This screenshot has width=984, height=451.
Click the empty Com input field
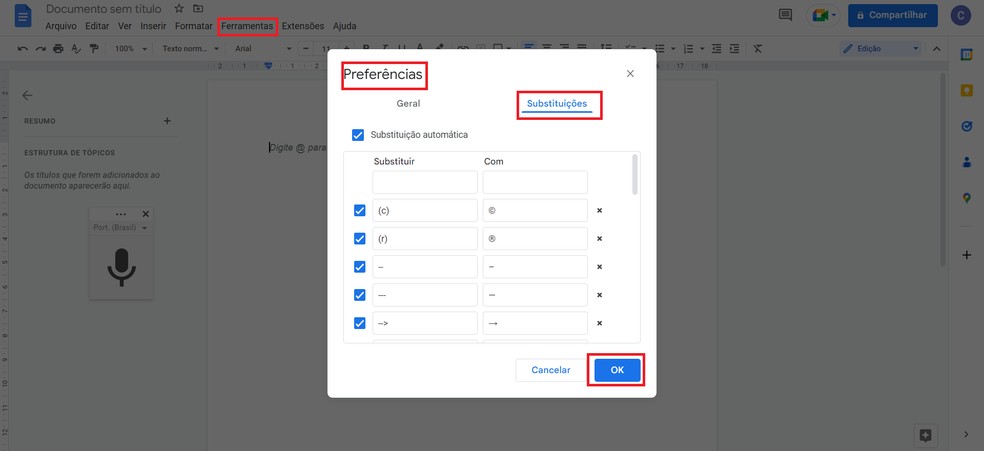535,183
